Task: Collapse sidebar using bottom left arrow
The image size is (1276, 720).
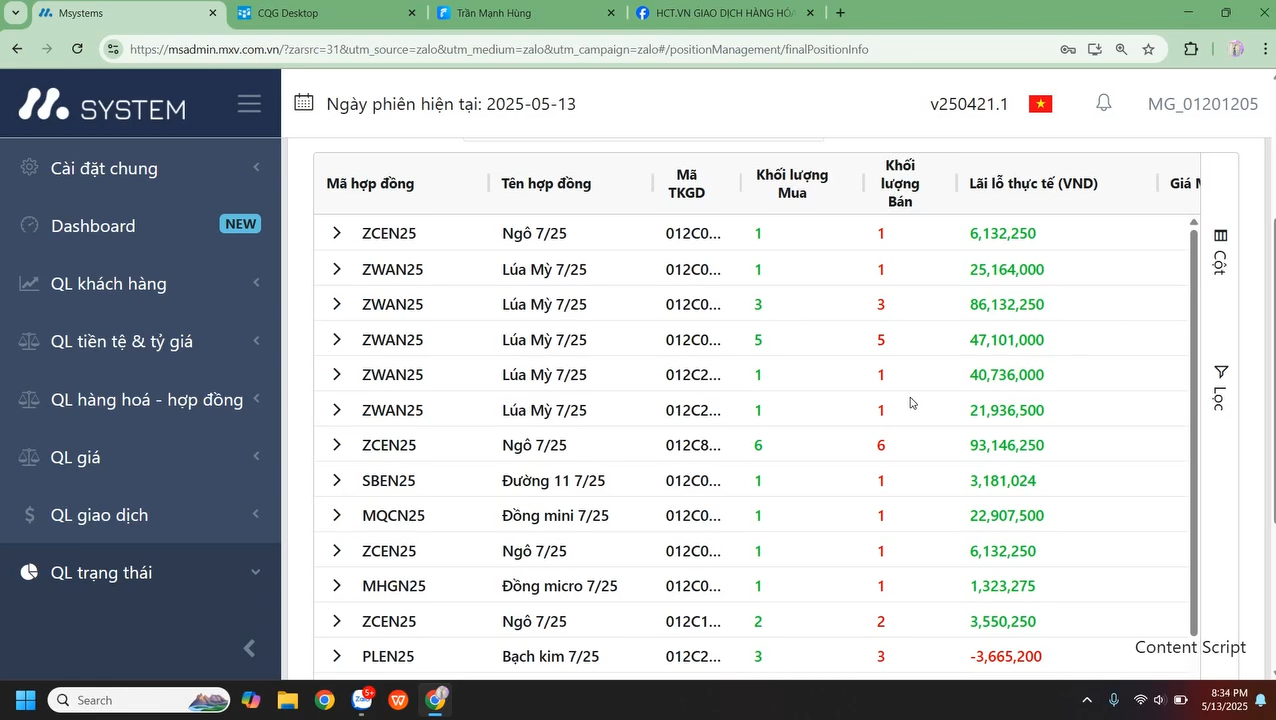Action: point(250,649)
